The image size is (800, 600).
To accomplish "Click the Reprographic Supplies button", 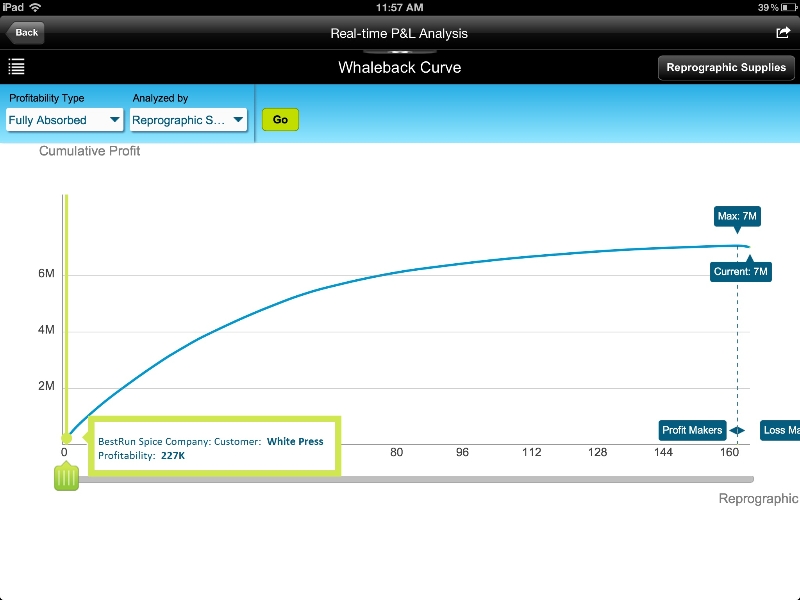I will (726, 68).
